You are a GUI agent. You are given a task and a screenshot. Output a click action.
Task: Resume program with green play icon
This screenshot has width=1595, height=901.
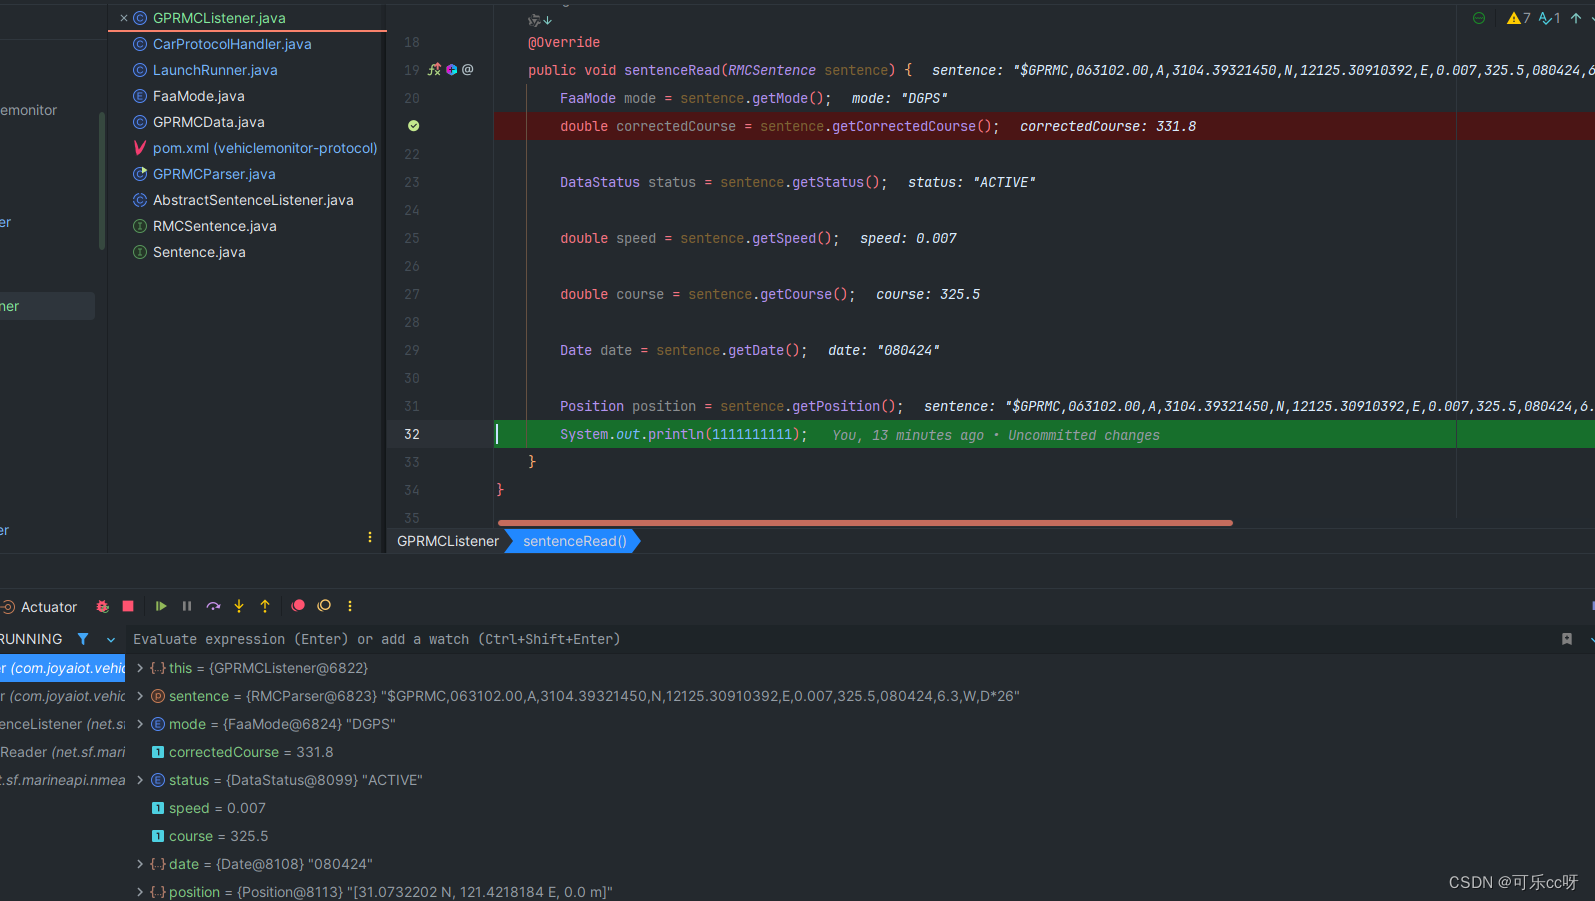pos(161,606)
